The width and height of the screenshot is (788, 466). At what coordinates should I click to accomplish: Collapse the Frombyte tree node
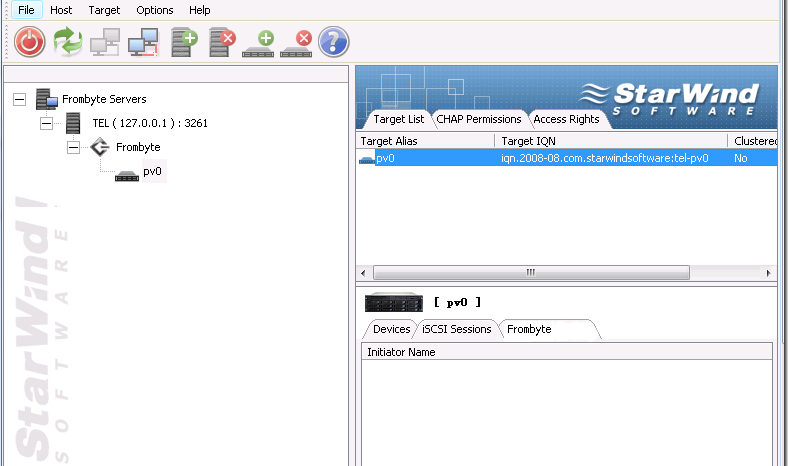point(73,147)
